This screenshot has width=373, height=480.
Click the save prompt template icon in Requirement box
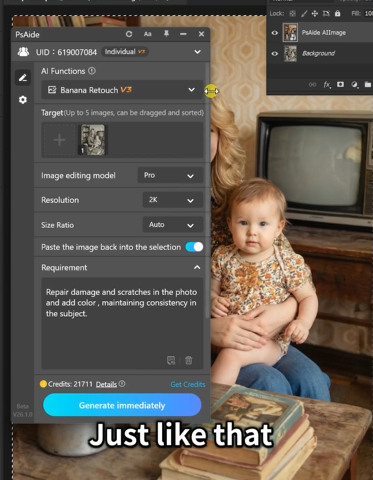[171, 360]
